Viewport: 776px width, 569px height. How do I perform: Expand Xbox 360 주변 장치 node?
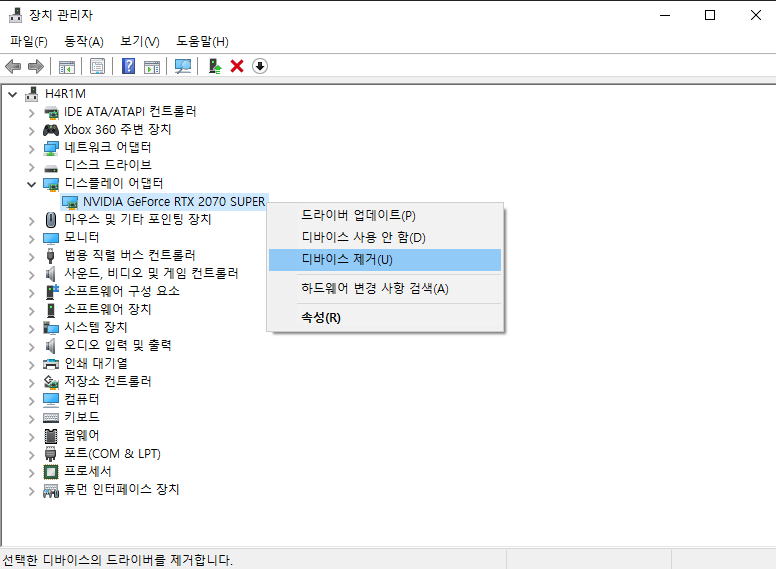[32, 131]
